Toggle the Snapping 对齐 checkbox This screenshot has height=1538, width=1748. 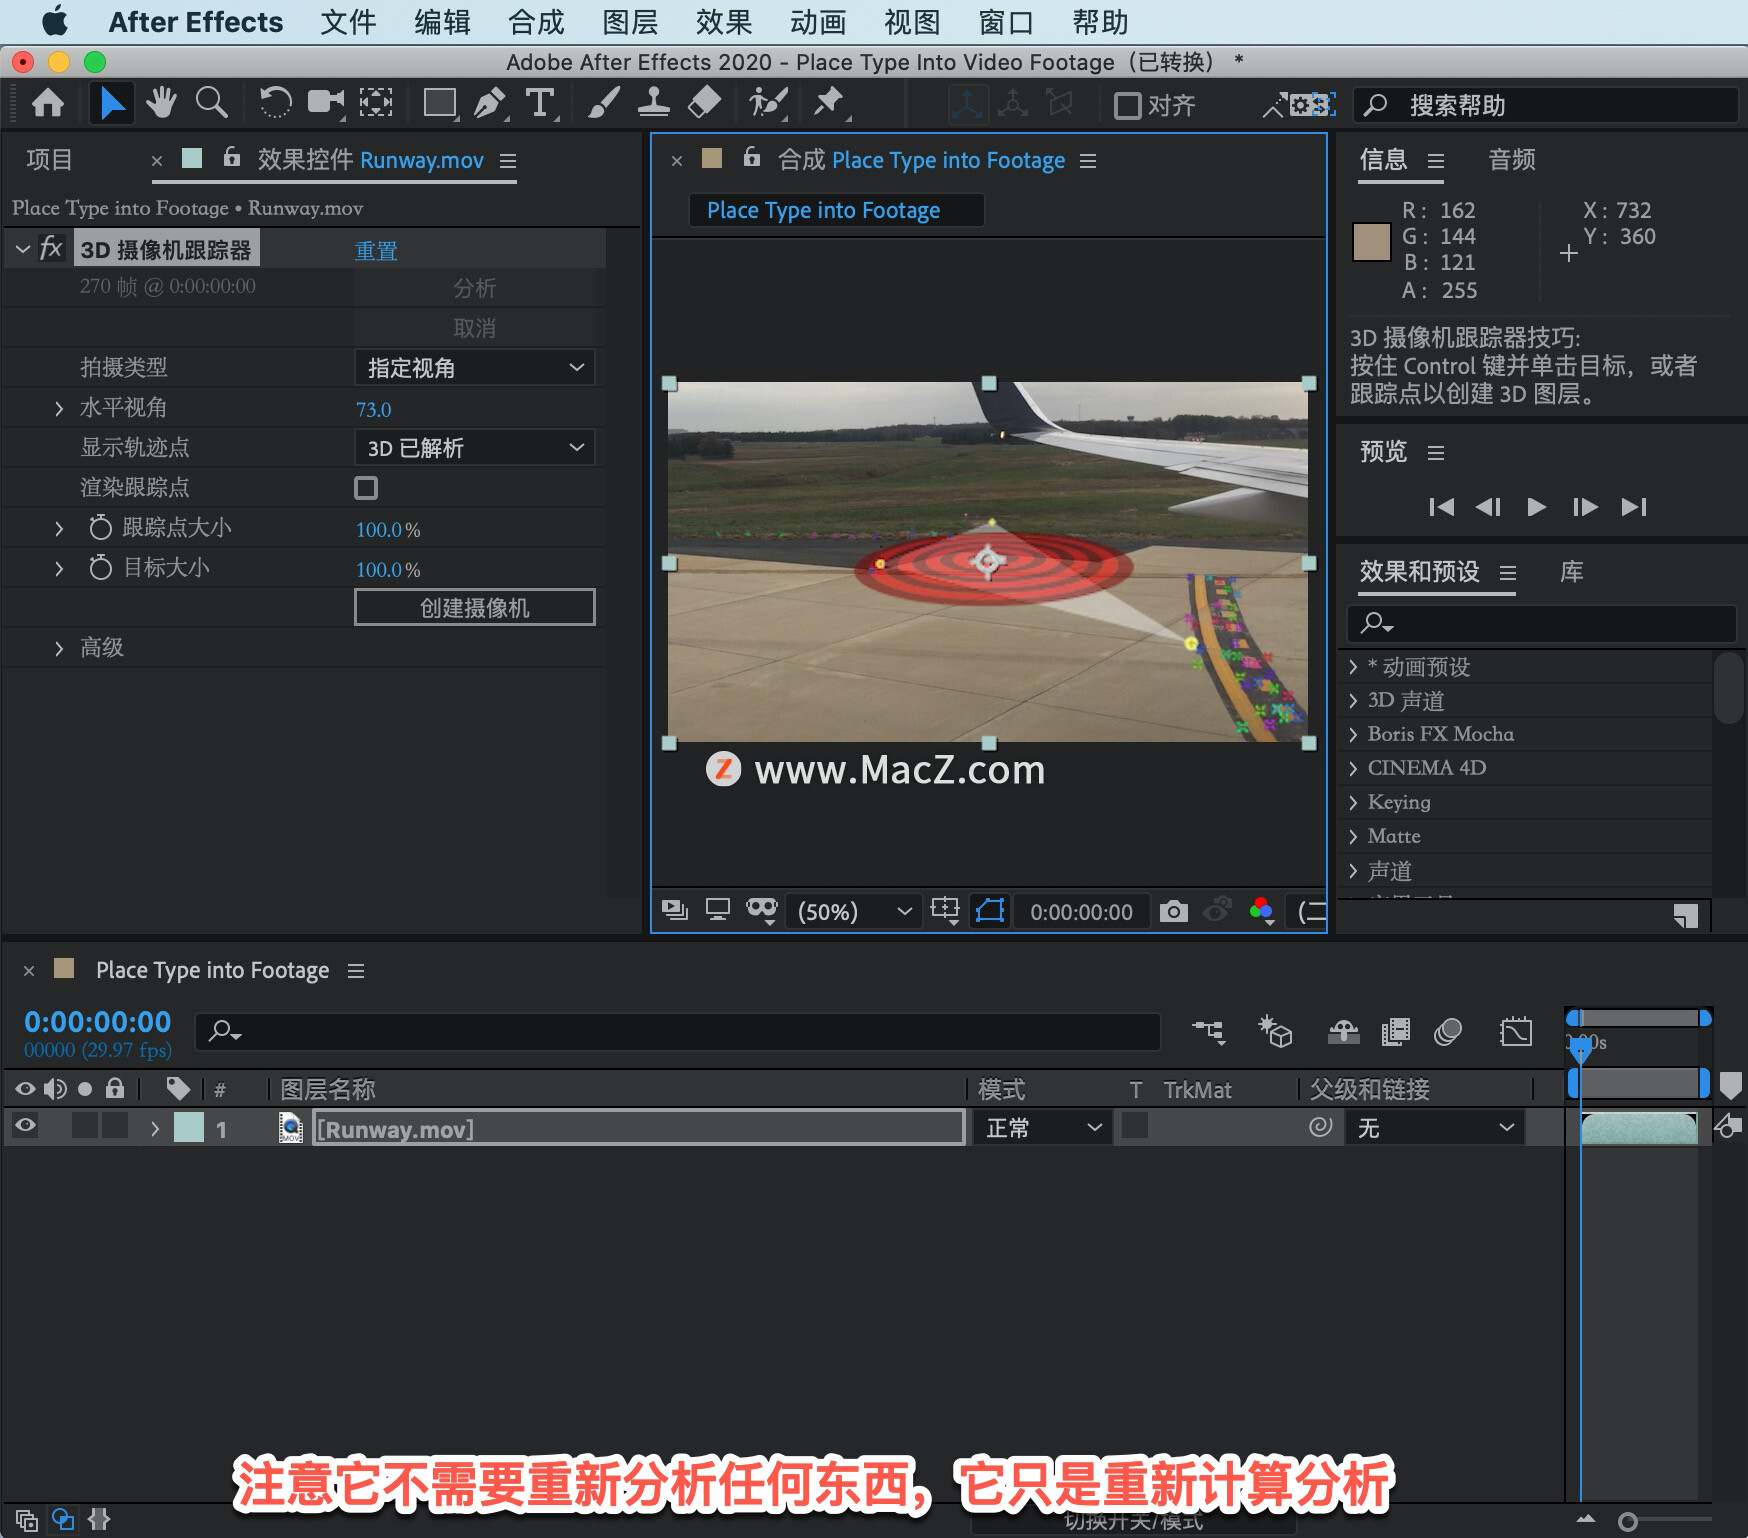click(1127, 106)
